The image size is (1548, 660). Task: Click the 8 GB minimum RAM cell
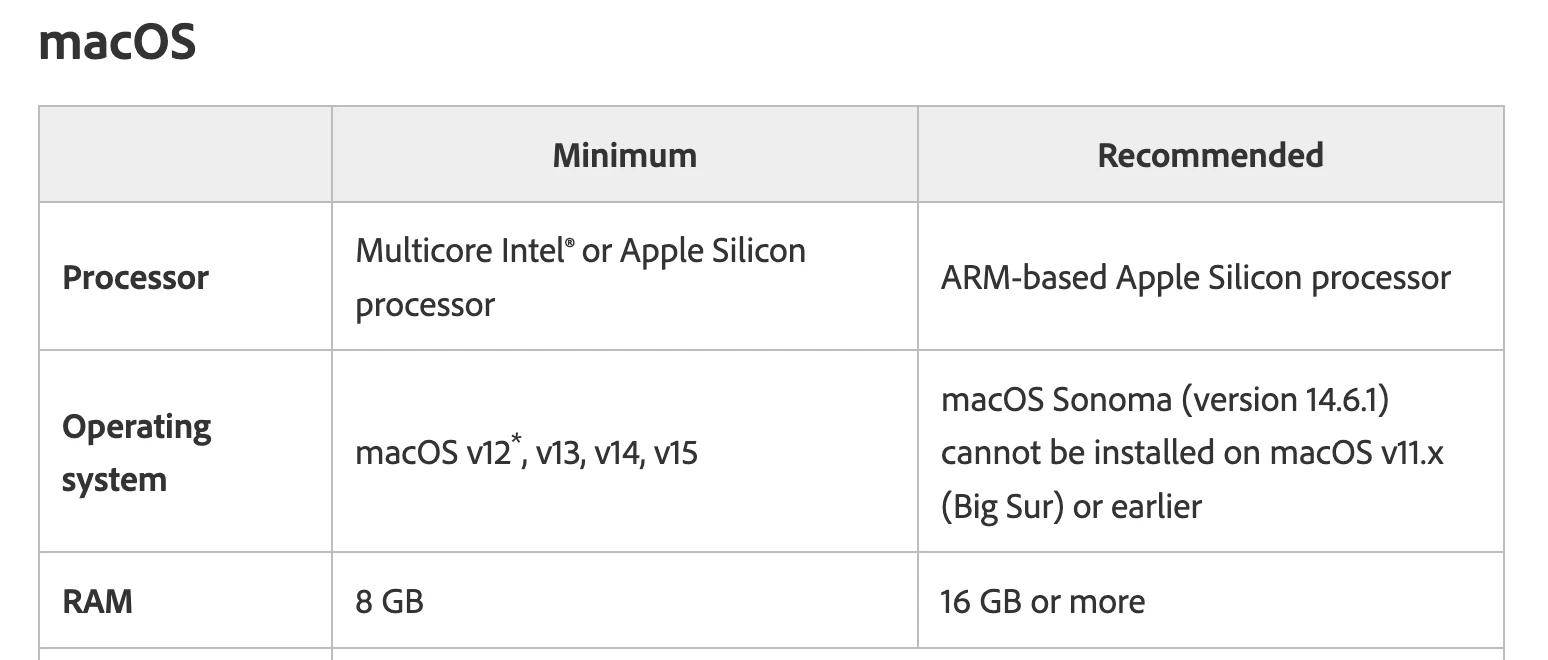[x=389, y=602]
